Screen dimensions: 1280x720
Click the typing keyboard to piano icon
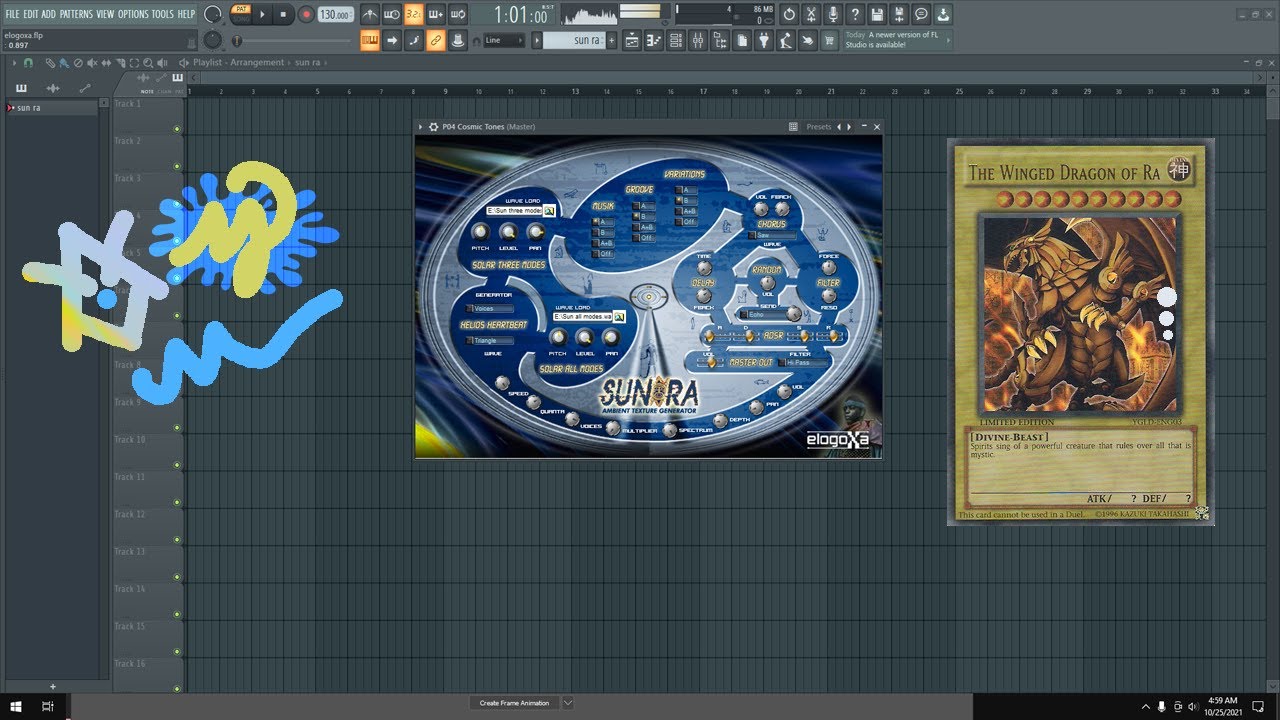tap(370, 41)
